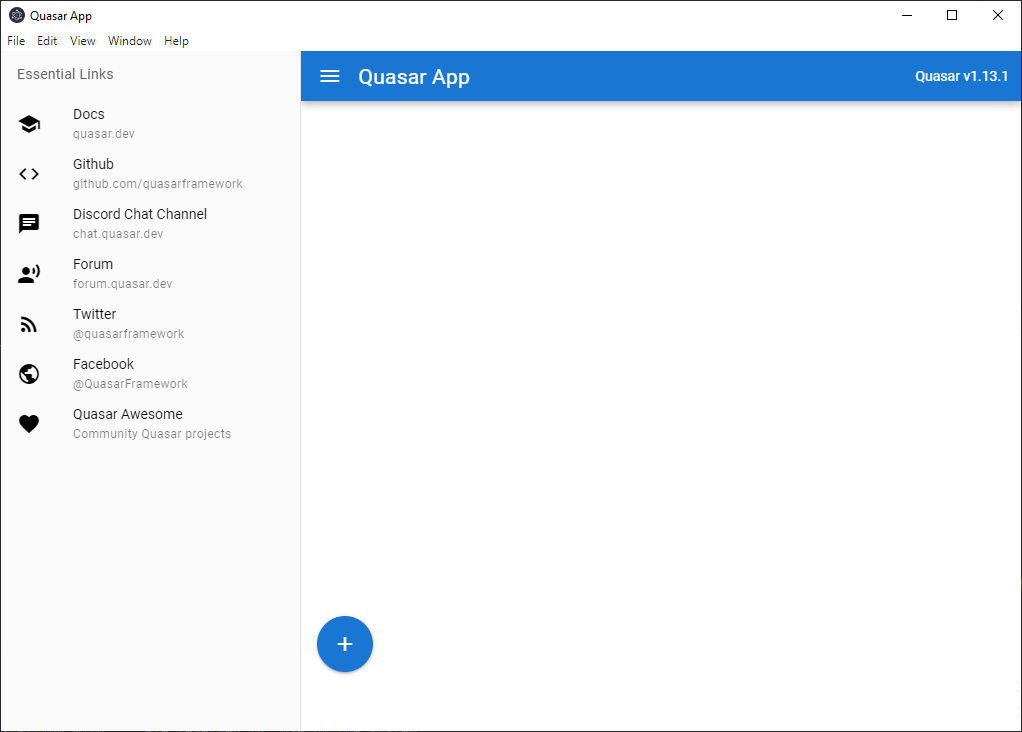Click the blue plus floating action button

point(345,644)
